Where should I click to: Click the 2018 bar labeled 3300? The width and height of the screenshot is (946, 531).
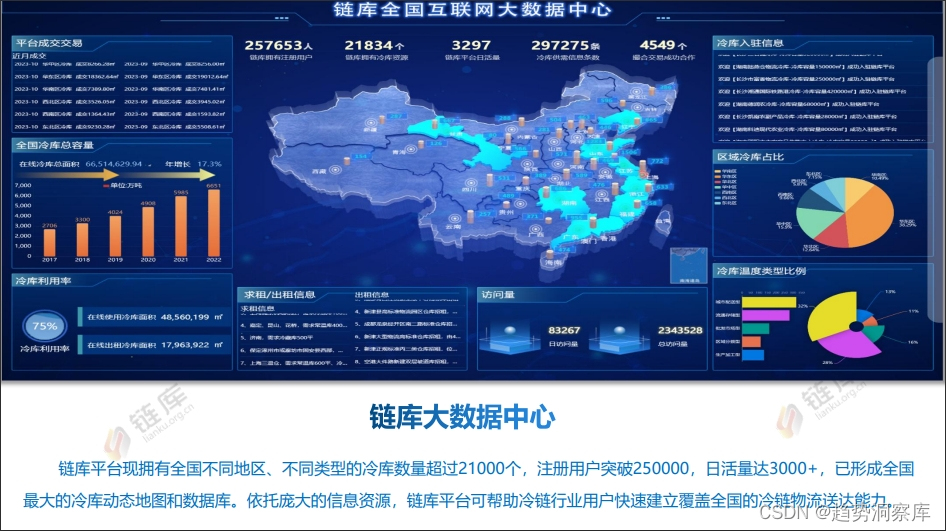coord(82,239)
